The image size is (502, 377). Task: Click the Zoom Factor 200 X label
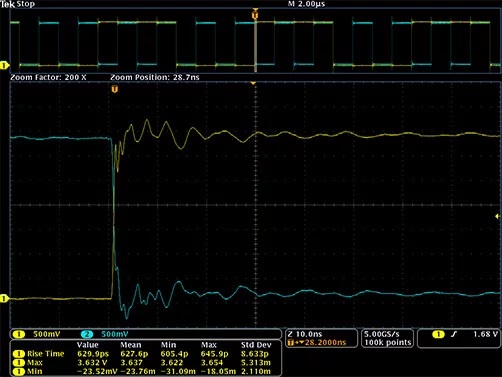pos(48,77)
